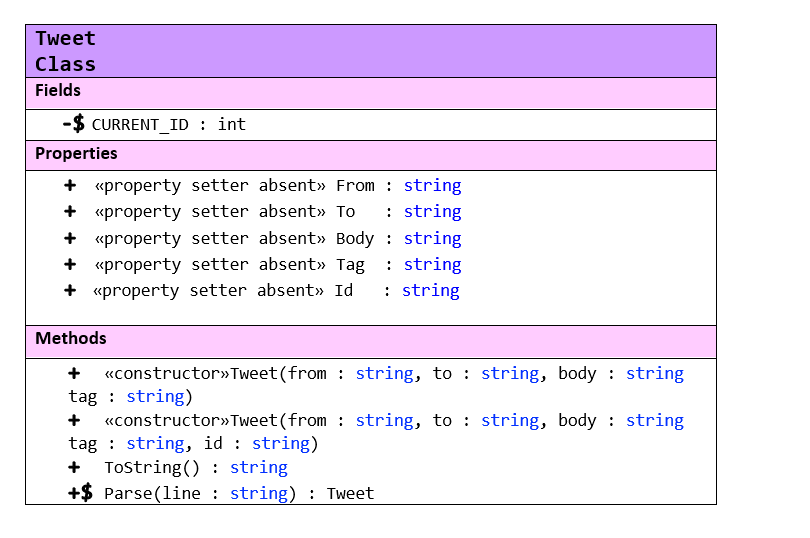Image resolution: width=810 pixels, height=538 pixels.
Task: Click the plus sign beside Body property
Action: pyautogui.click(x=70, y=238)
